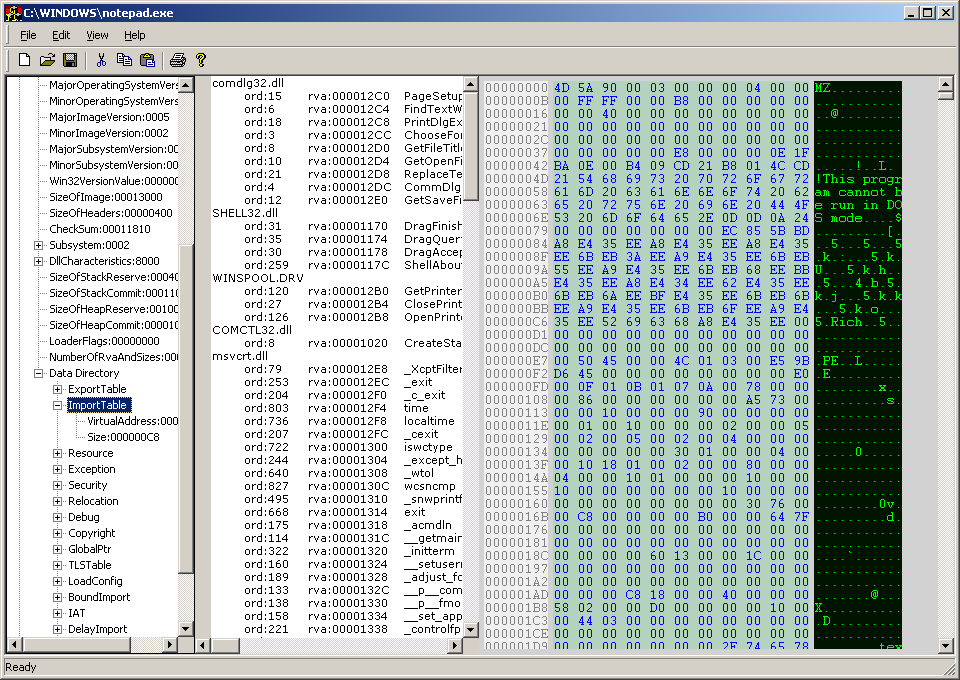Expand the ExportTable node
Screen dimensions: 960x680
pos(58,389)
